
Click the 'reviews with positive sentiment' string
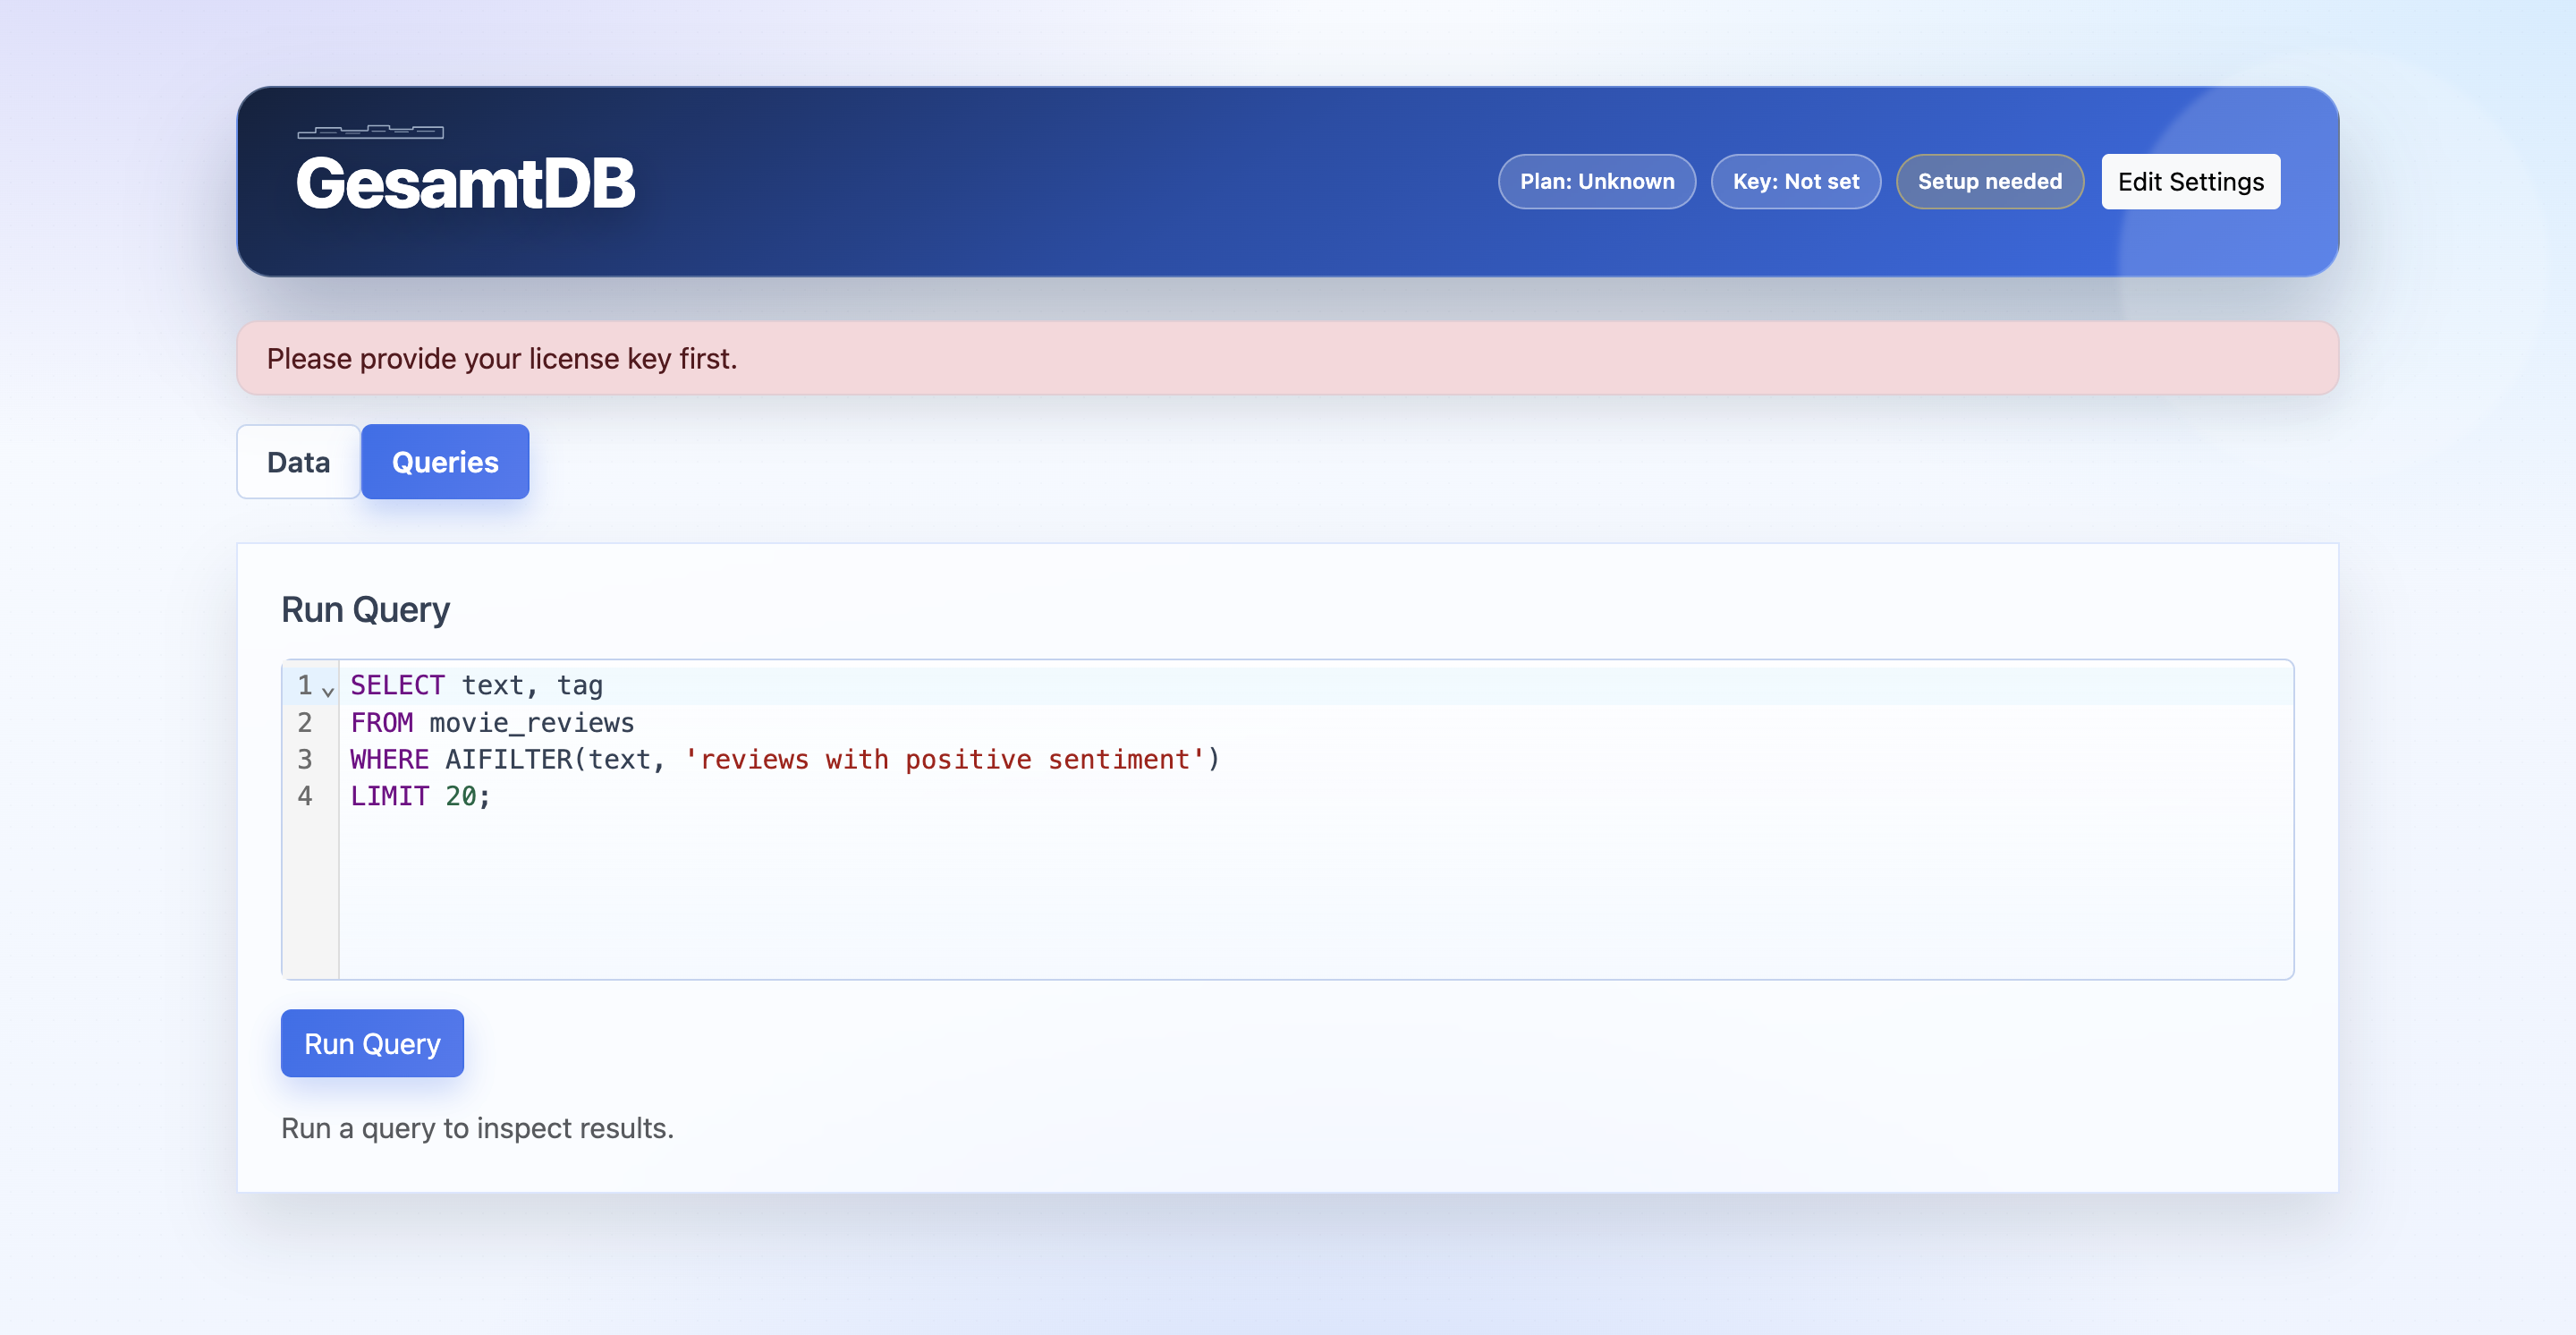[945, 759]
